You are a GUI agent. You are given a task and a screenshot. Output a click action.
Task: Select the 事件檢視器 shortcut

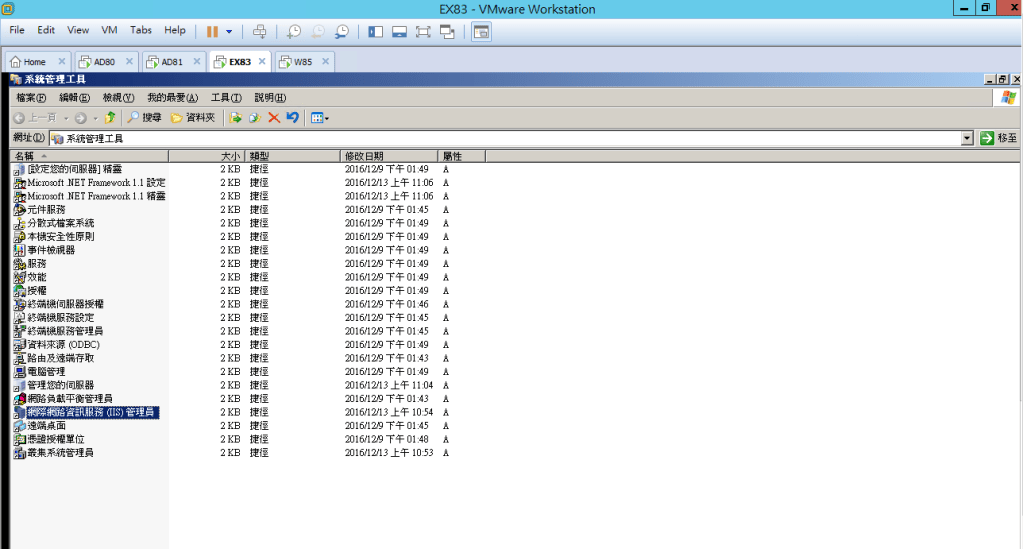(x=50, y=250)
